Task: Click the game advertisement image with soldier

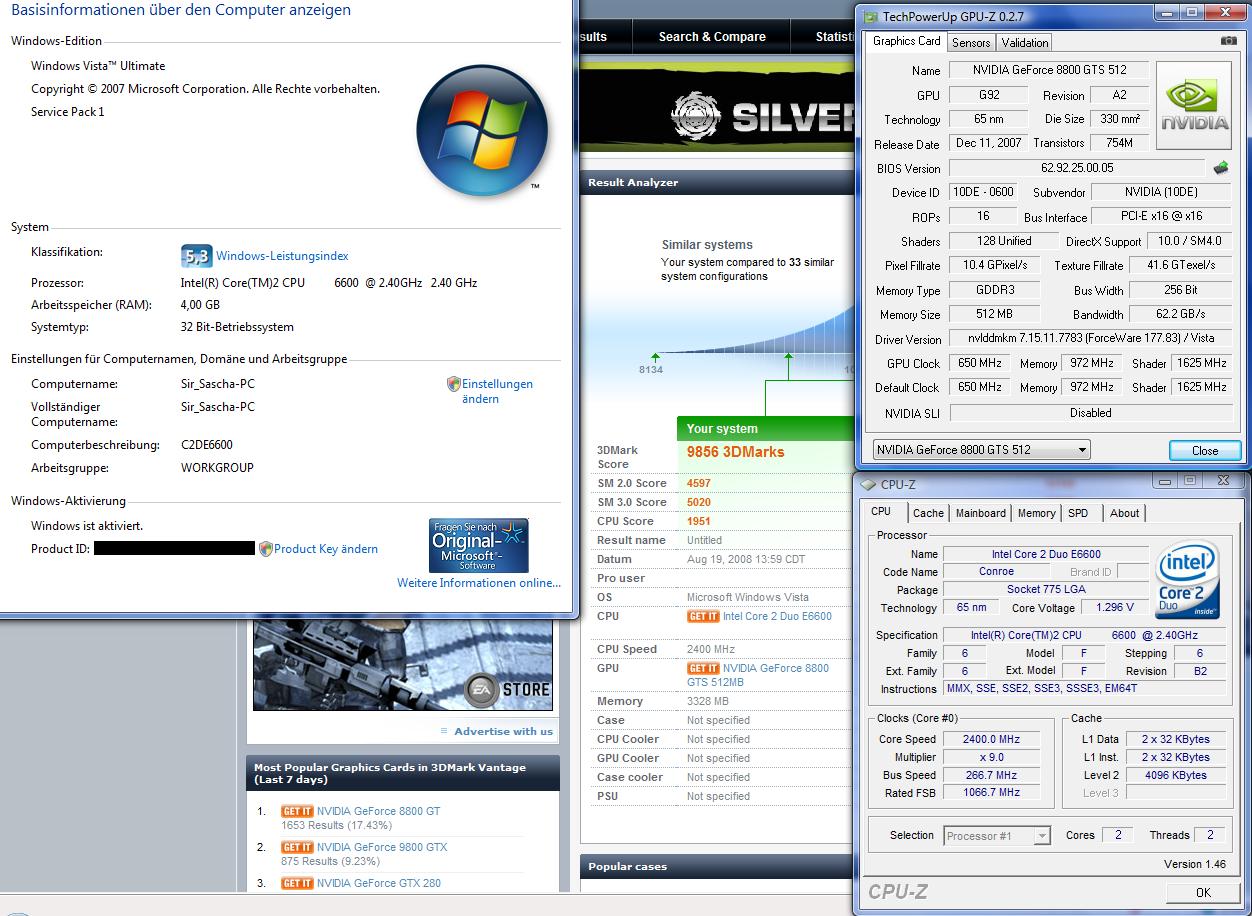Action: click(402, 665)
